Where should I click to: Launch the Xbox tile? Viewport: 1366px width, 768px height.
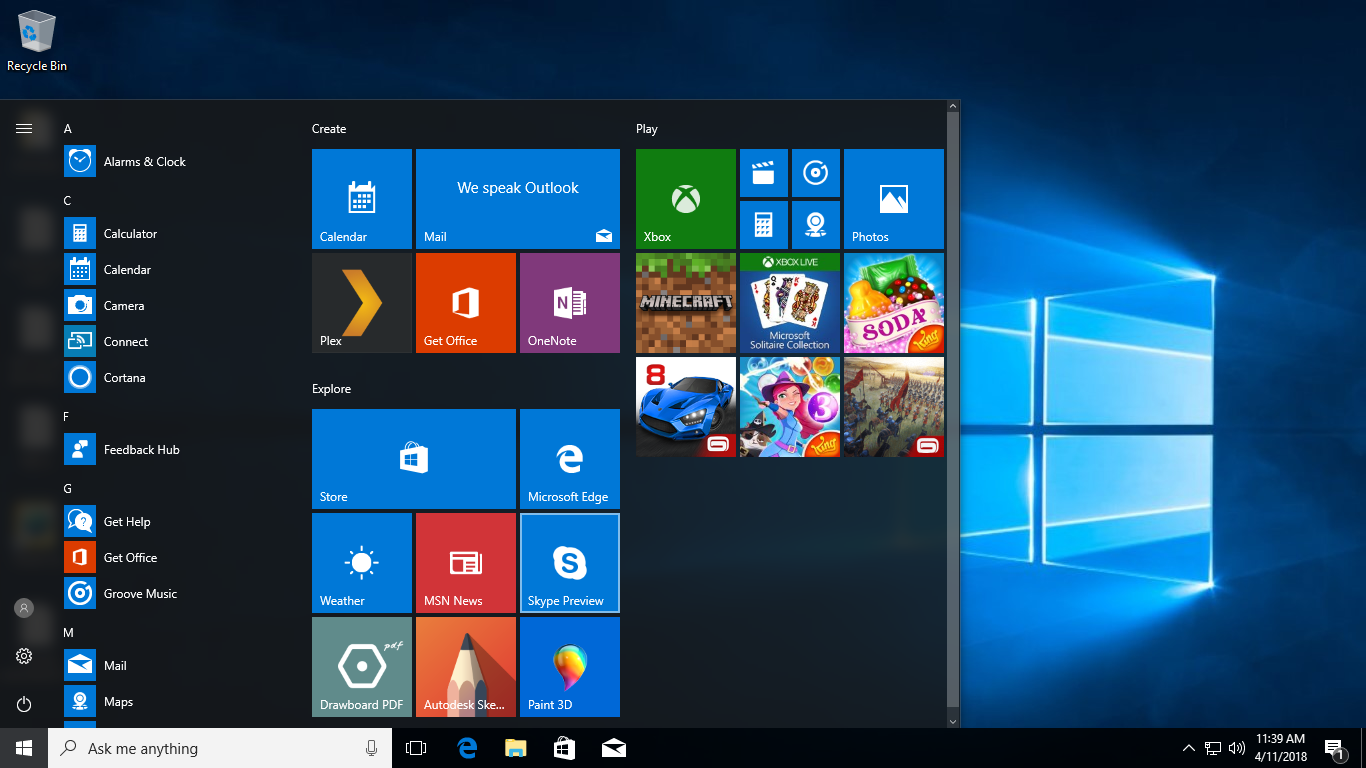(x=686, y=199)
